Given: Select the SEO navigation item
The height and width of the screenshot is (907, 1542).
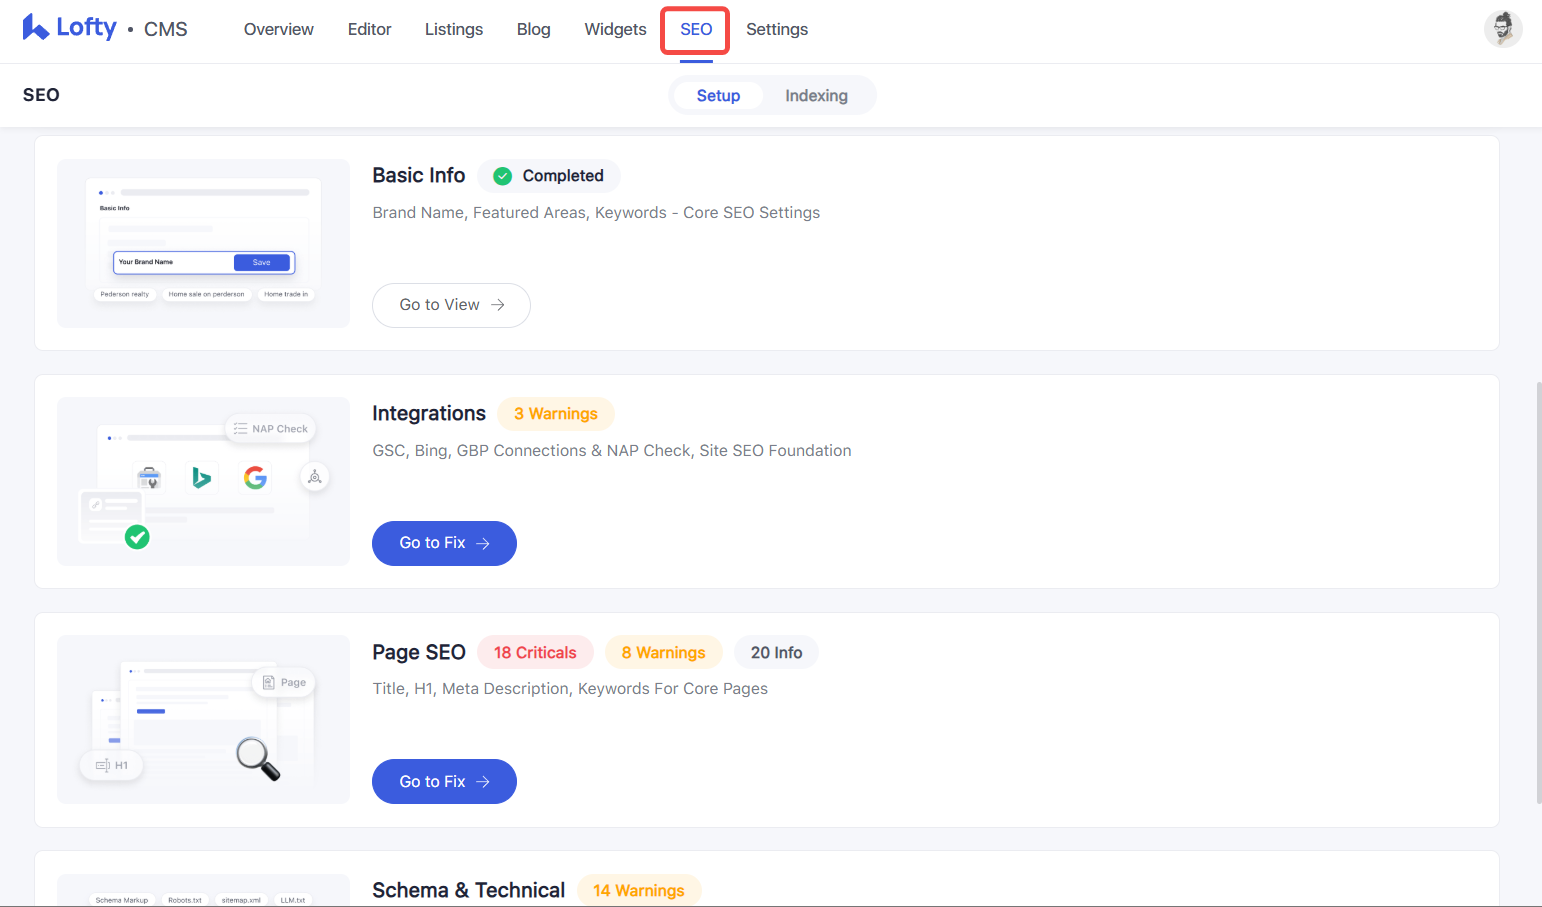Looking at the screenshot, I should click(696, 30).
